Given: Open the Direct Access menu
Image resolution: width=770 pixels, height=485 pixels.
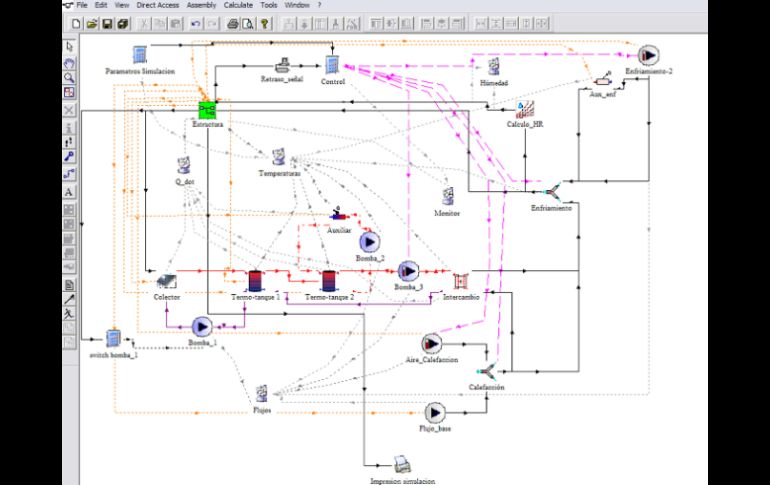Looking at the screenshot, I should click(x=158, y=5).
